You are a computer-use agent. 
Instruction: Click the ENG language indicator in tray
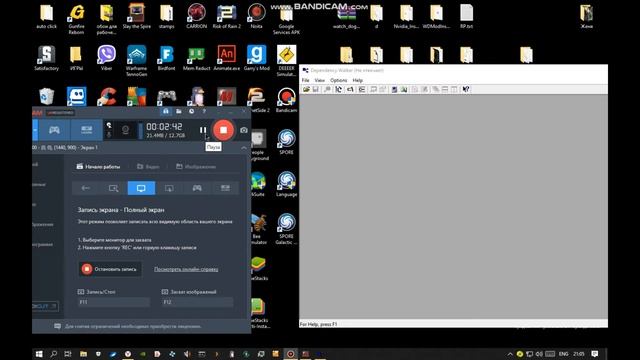564,354
